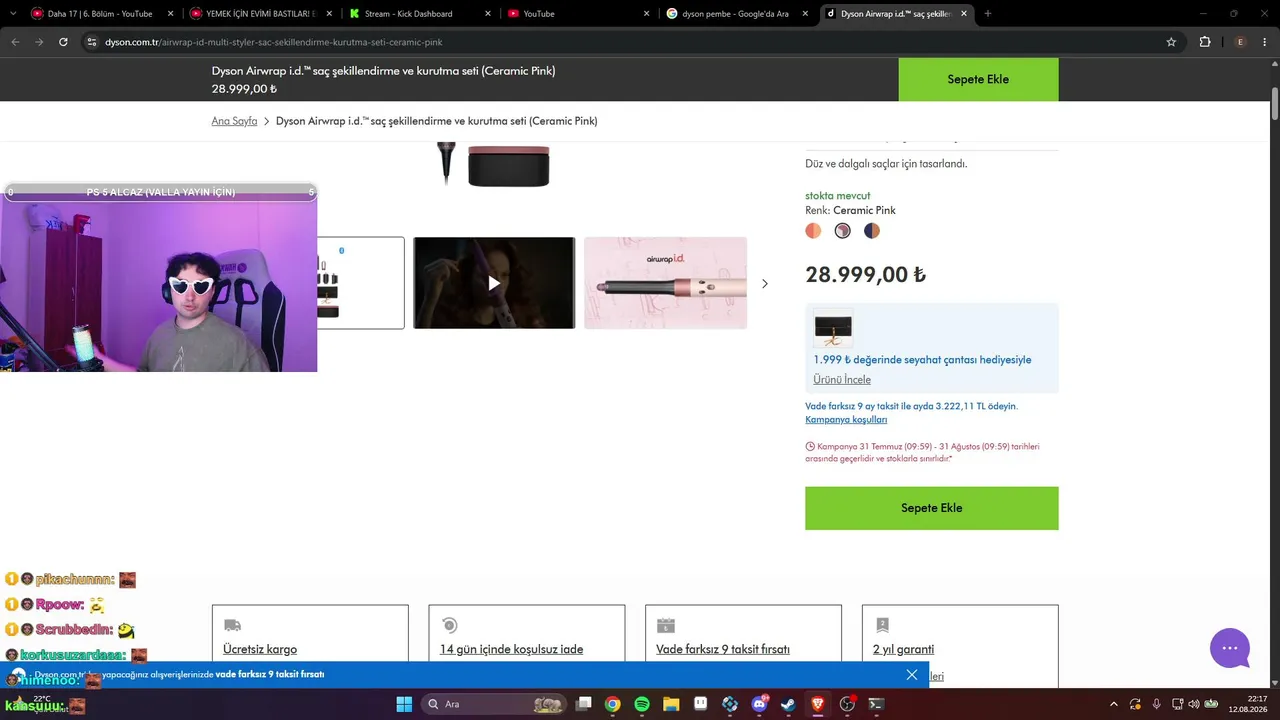Click the microphone tray icon

1157,704
